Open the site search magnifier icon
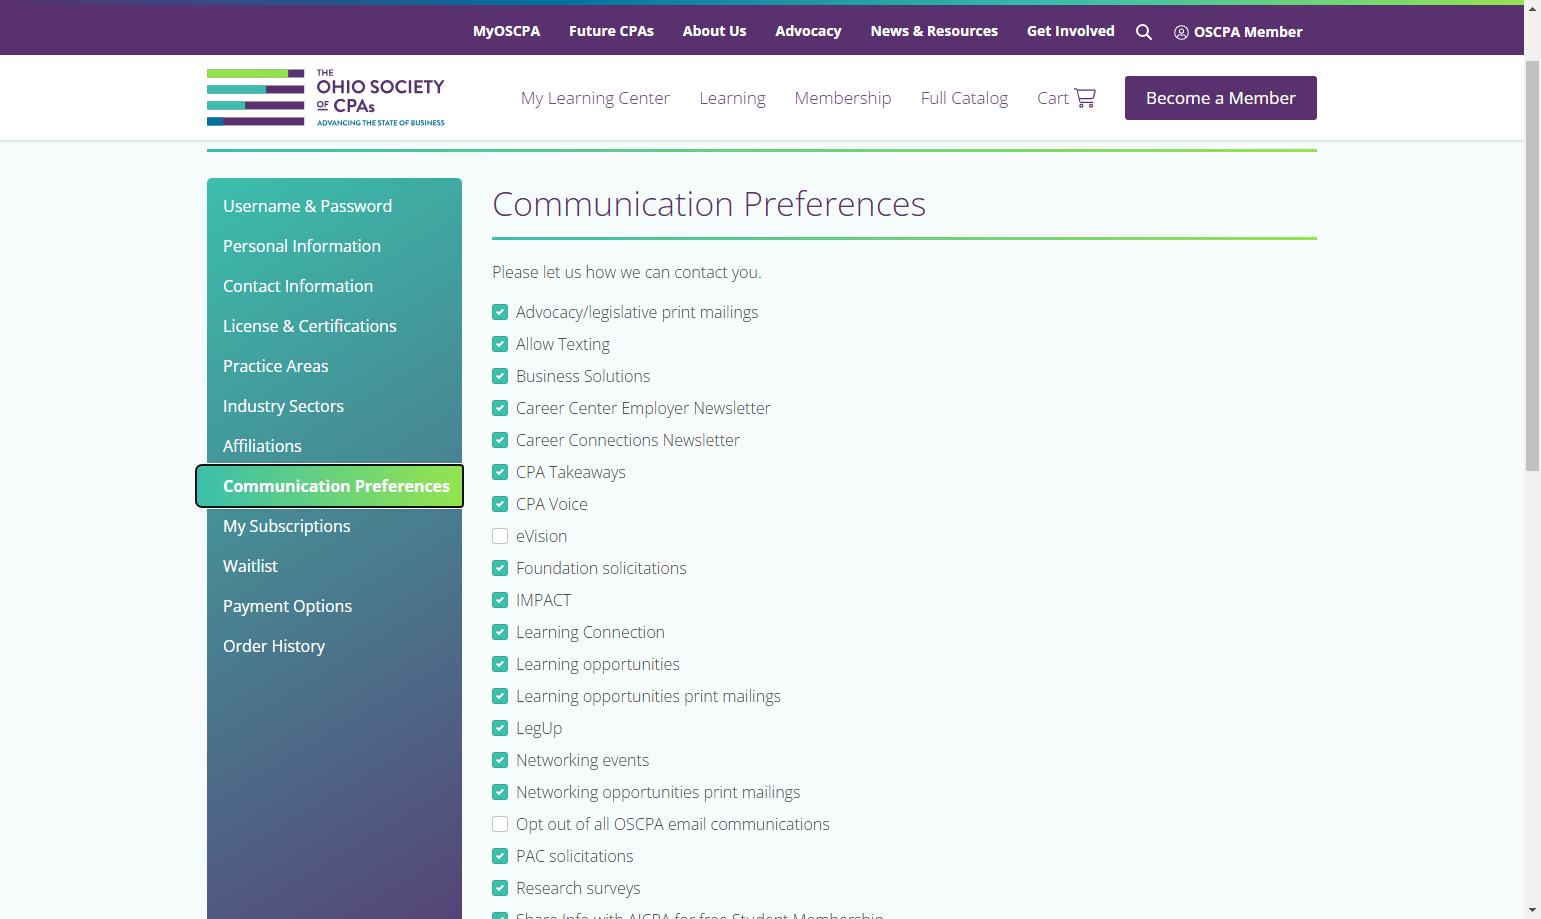1541x919 pixels. point(1144,32)
